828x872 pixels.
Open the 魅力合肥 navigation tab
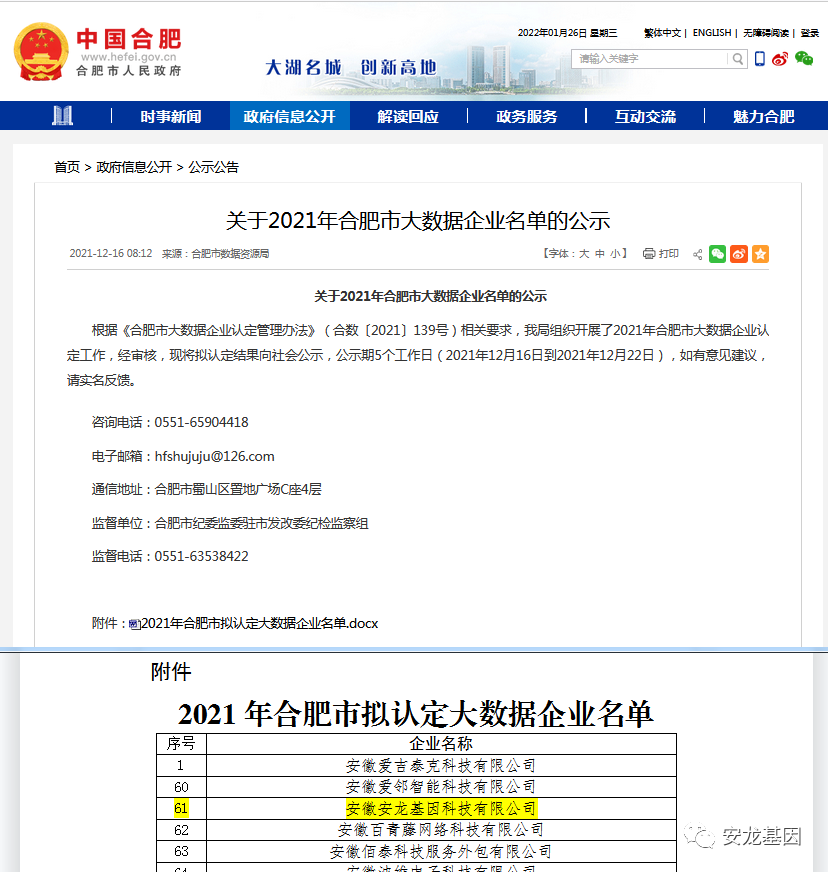763,116
